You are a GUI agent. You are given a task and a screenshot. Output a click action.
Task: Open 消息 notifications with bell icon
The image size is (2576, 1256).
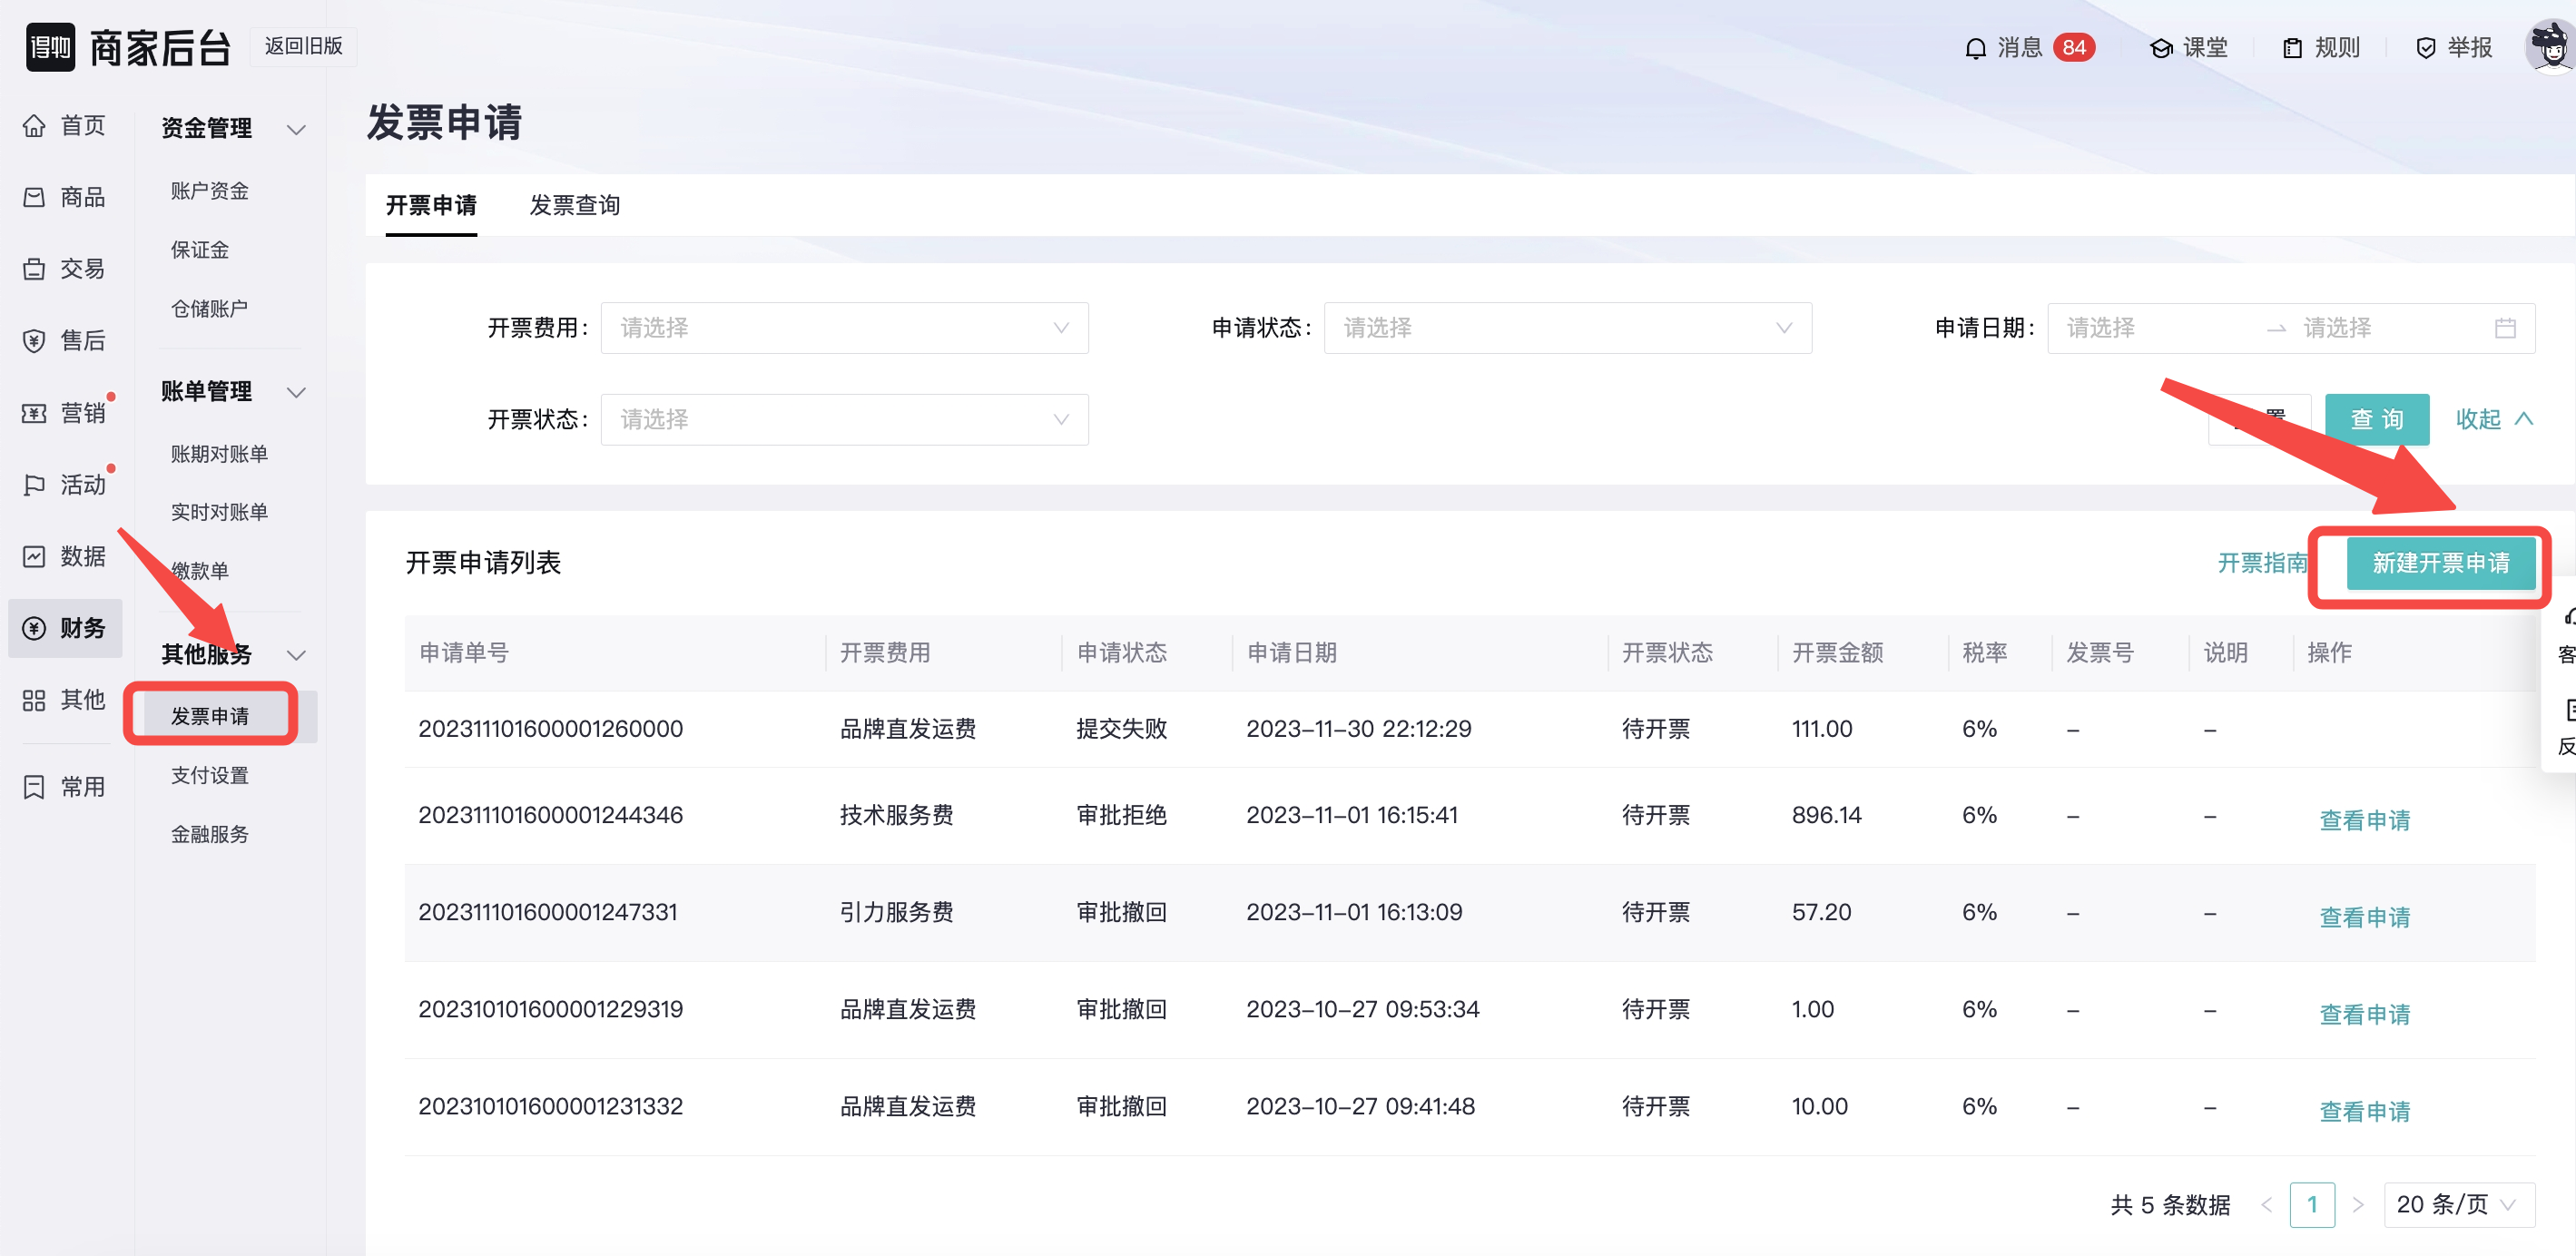click(x=2004, y=48)
